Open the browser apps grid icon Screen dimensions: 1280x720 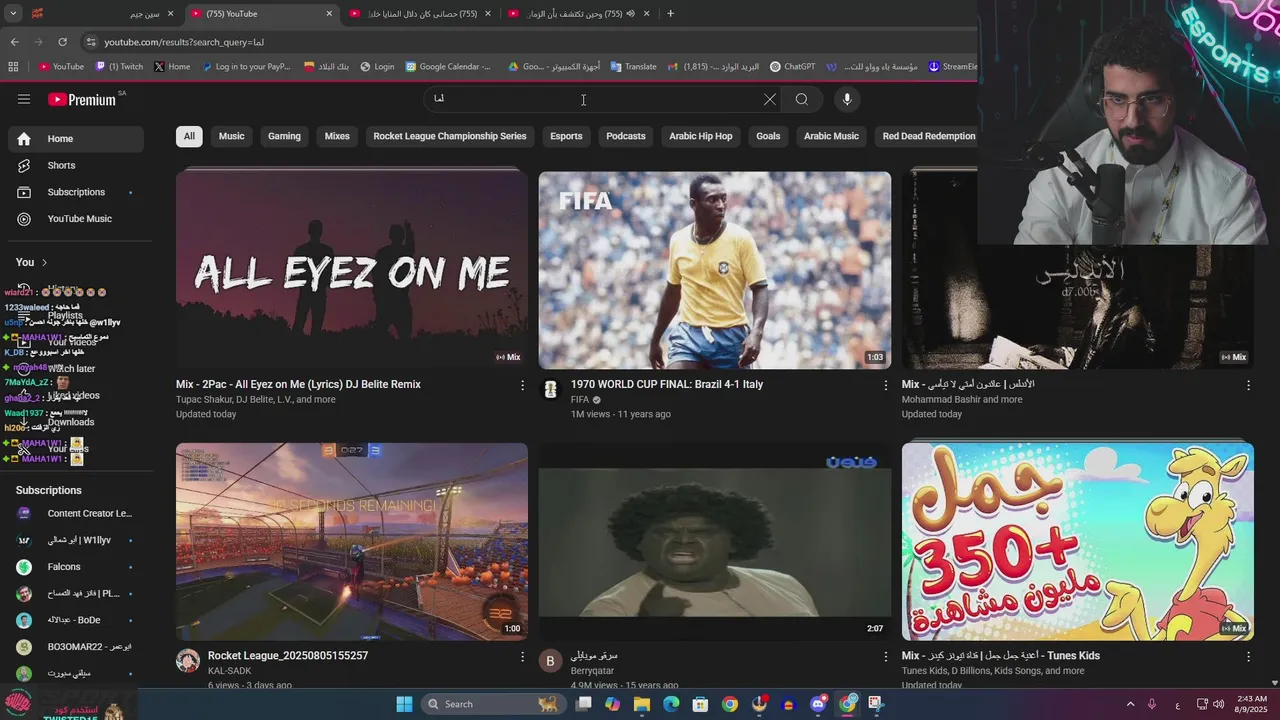point(13,67)
